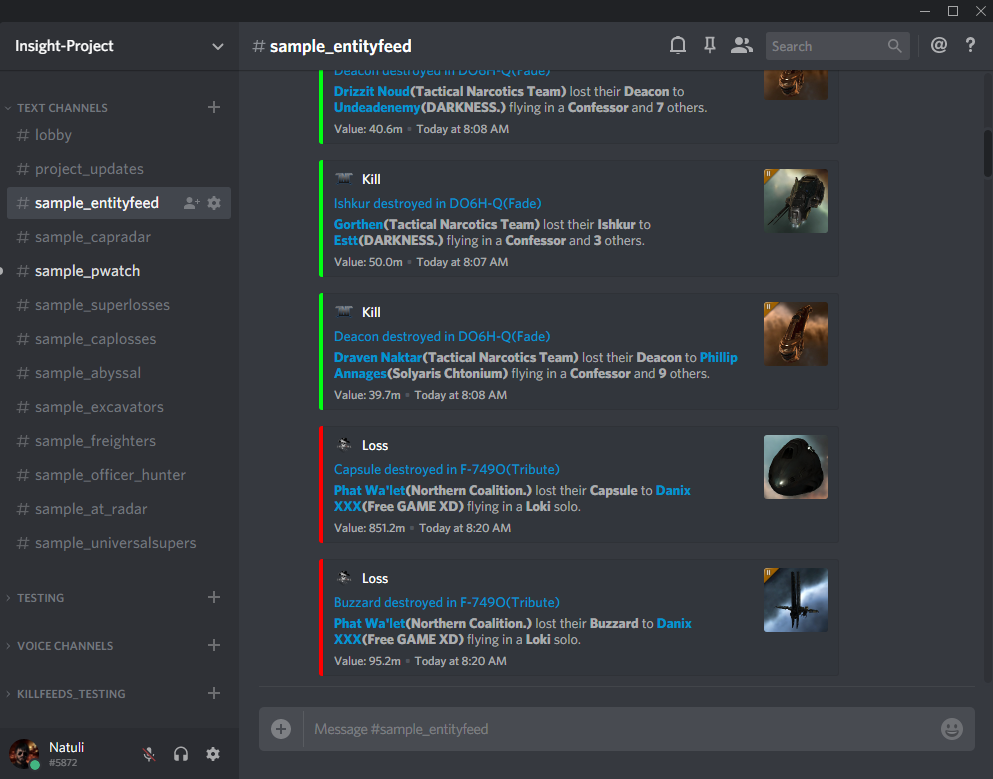This screenshot has height=779, width=993.
Task: Click Natuli user avatar
Action: (x=24, y=754)
